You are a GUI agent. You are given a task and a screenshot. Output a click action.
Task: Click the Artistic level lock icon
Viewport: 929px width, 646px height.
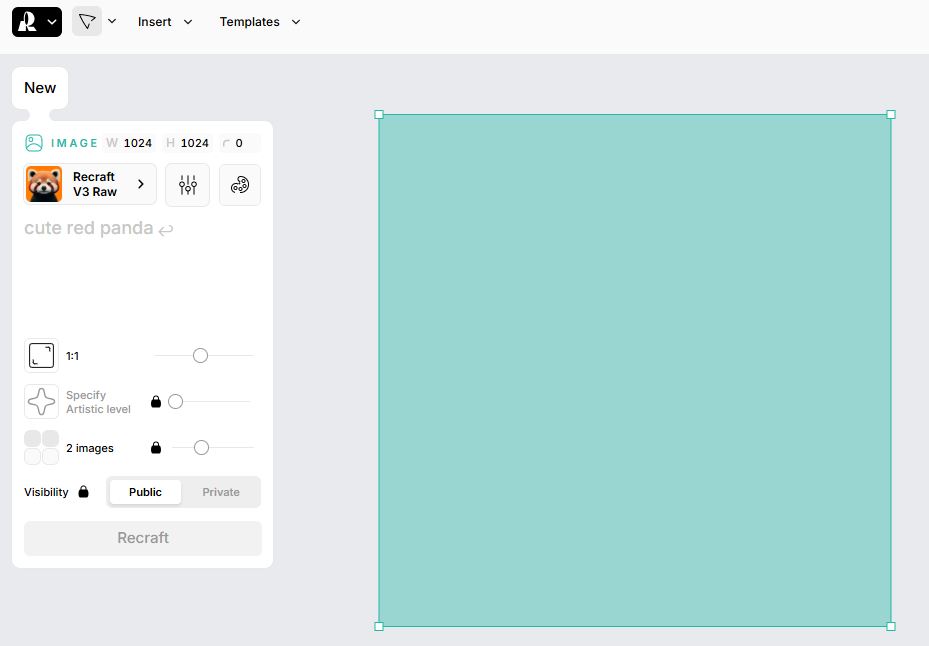click(156, 402)
